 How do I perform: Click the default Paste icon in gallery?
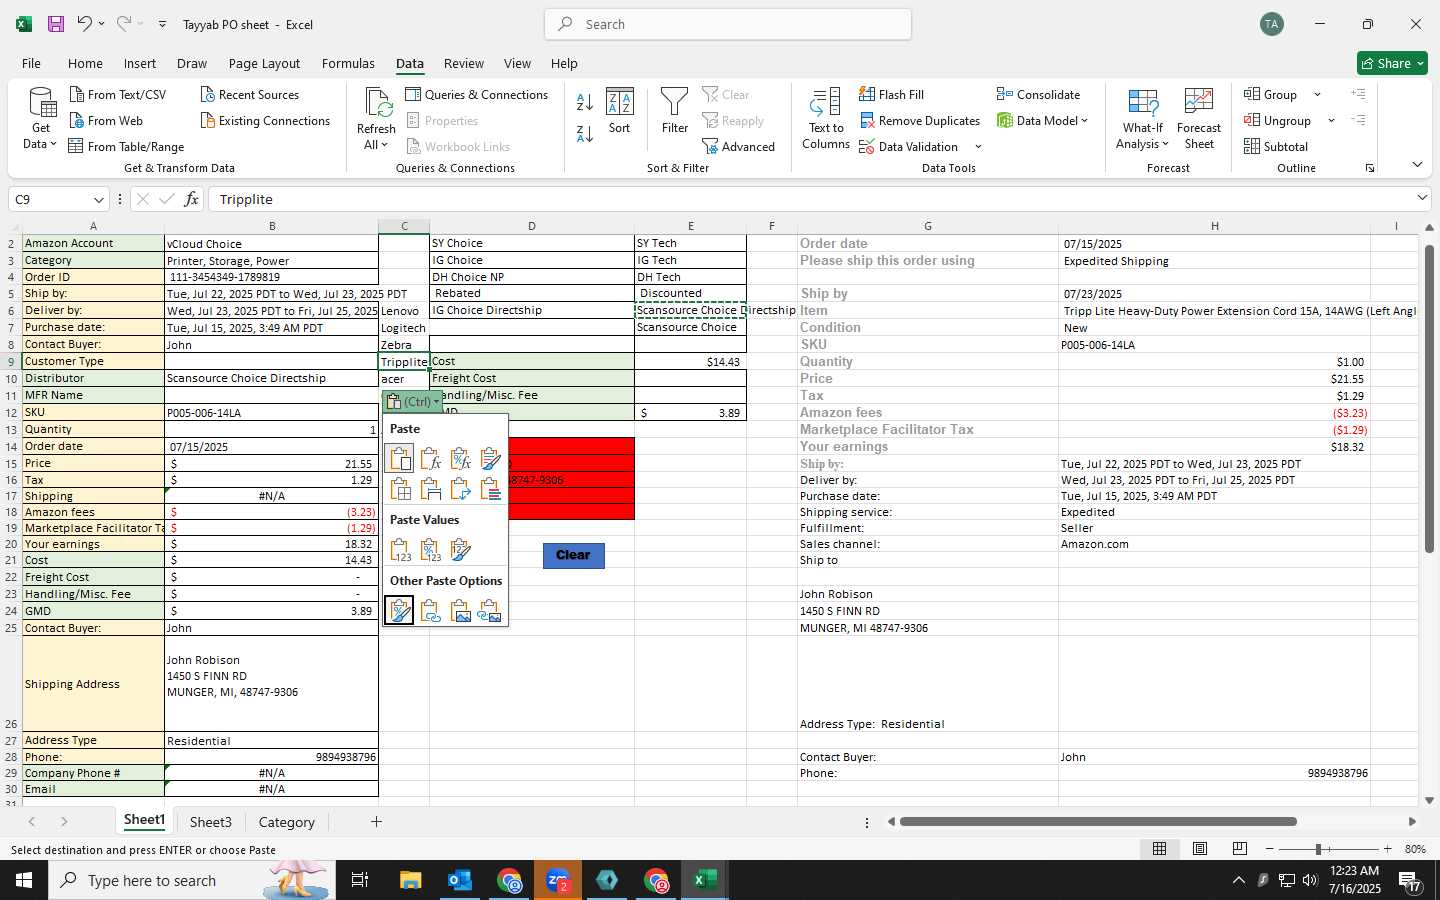pos(399,459)
